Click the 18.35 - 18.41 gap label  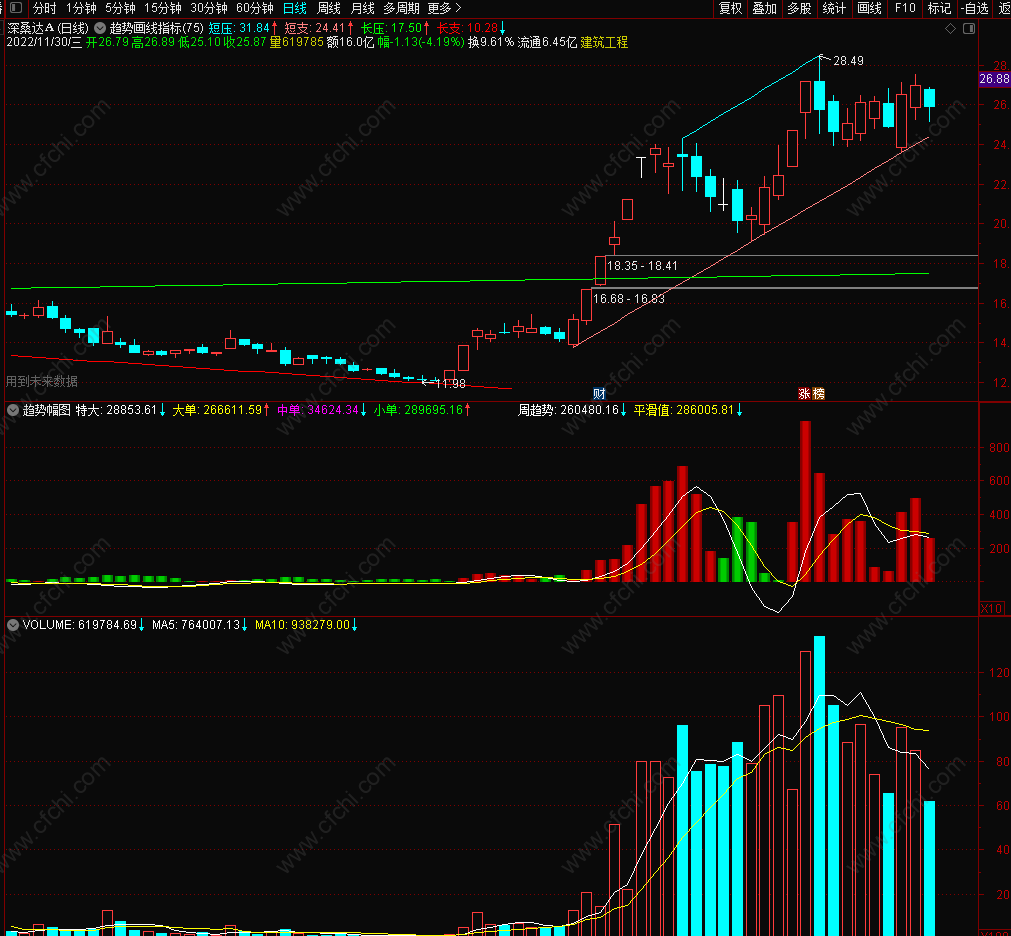click(642, 266)
